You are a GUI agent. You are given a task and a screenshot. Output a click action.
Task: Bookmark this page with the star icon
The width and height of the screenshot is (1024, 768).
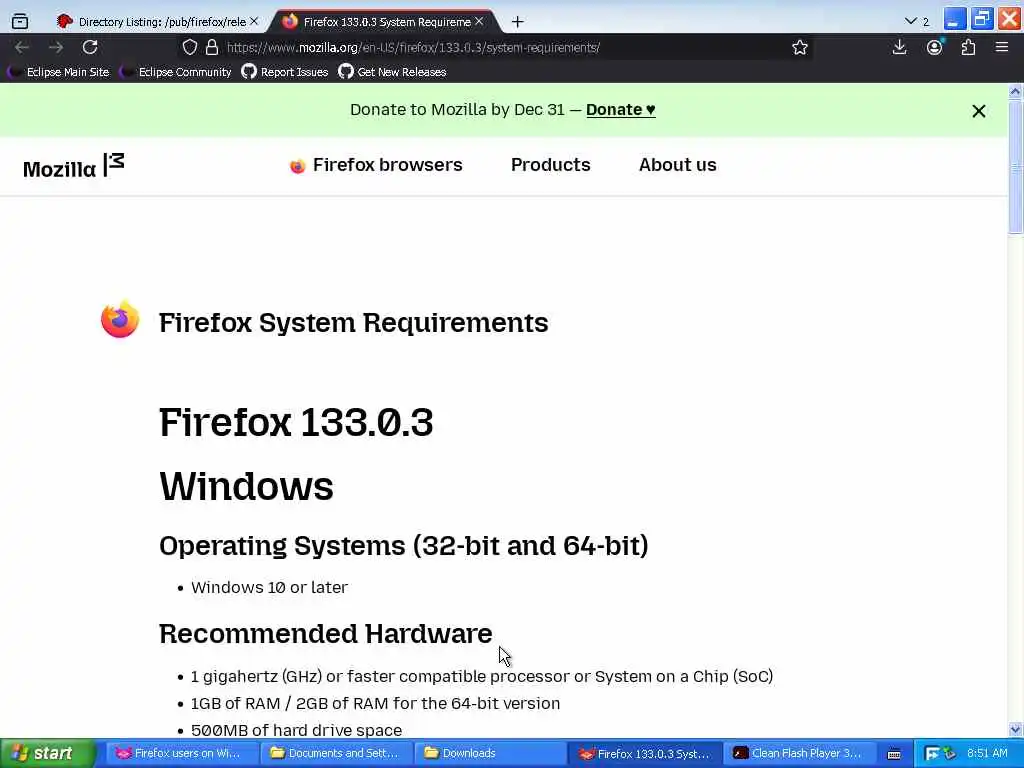coord(799,47)
